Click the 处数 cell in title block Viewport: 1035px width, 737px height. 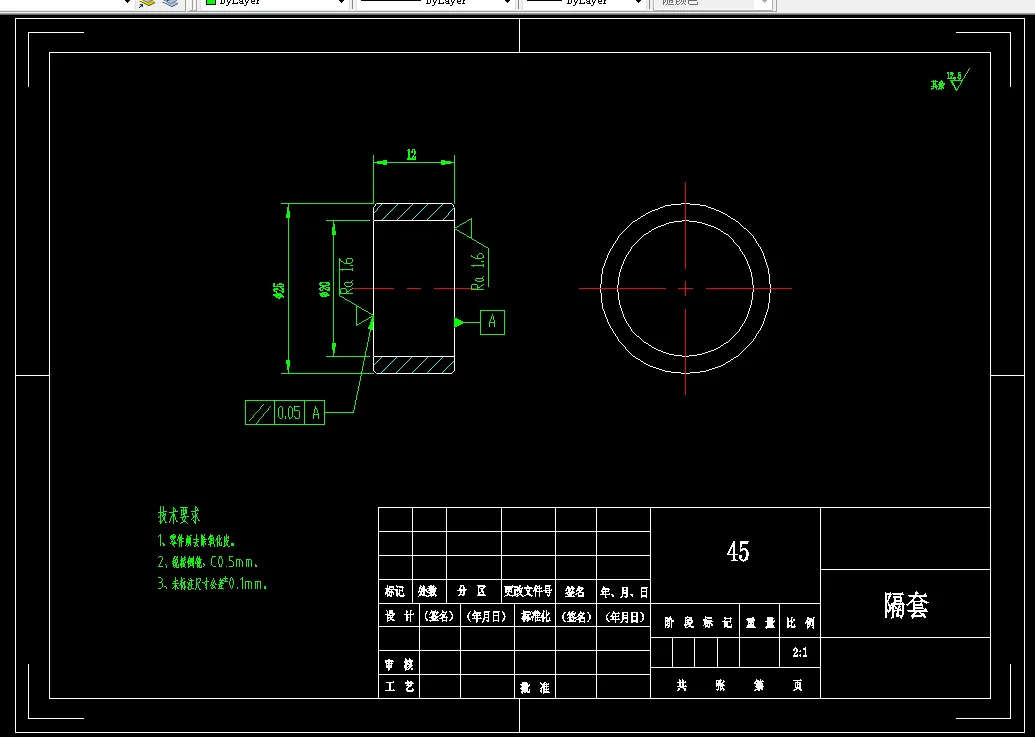click(x=428, y=592)
